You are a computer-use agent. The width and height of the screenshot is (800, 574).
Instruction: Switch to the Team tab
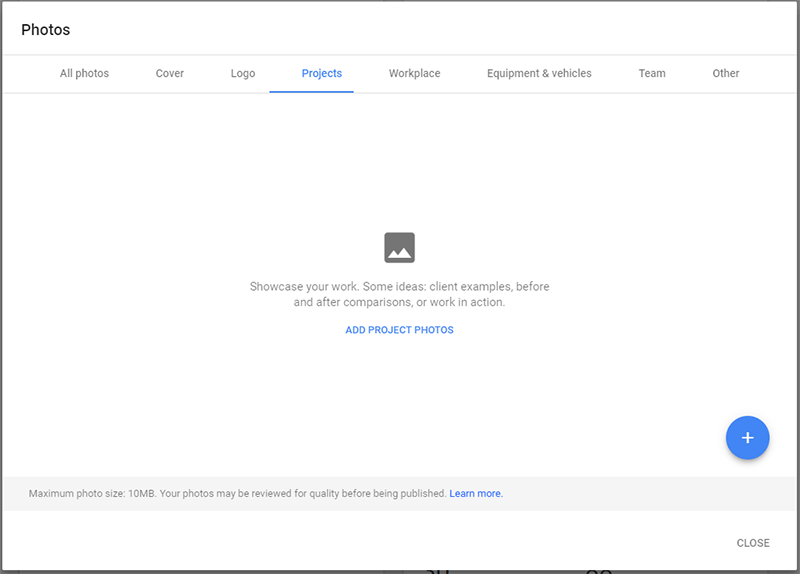click(652, 73)
